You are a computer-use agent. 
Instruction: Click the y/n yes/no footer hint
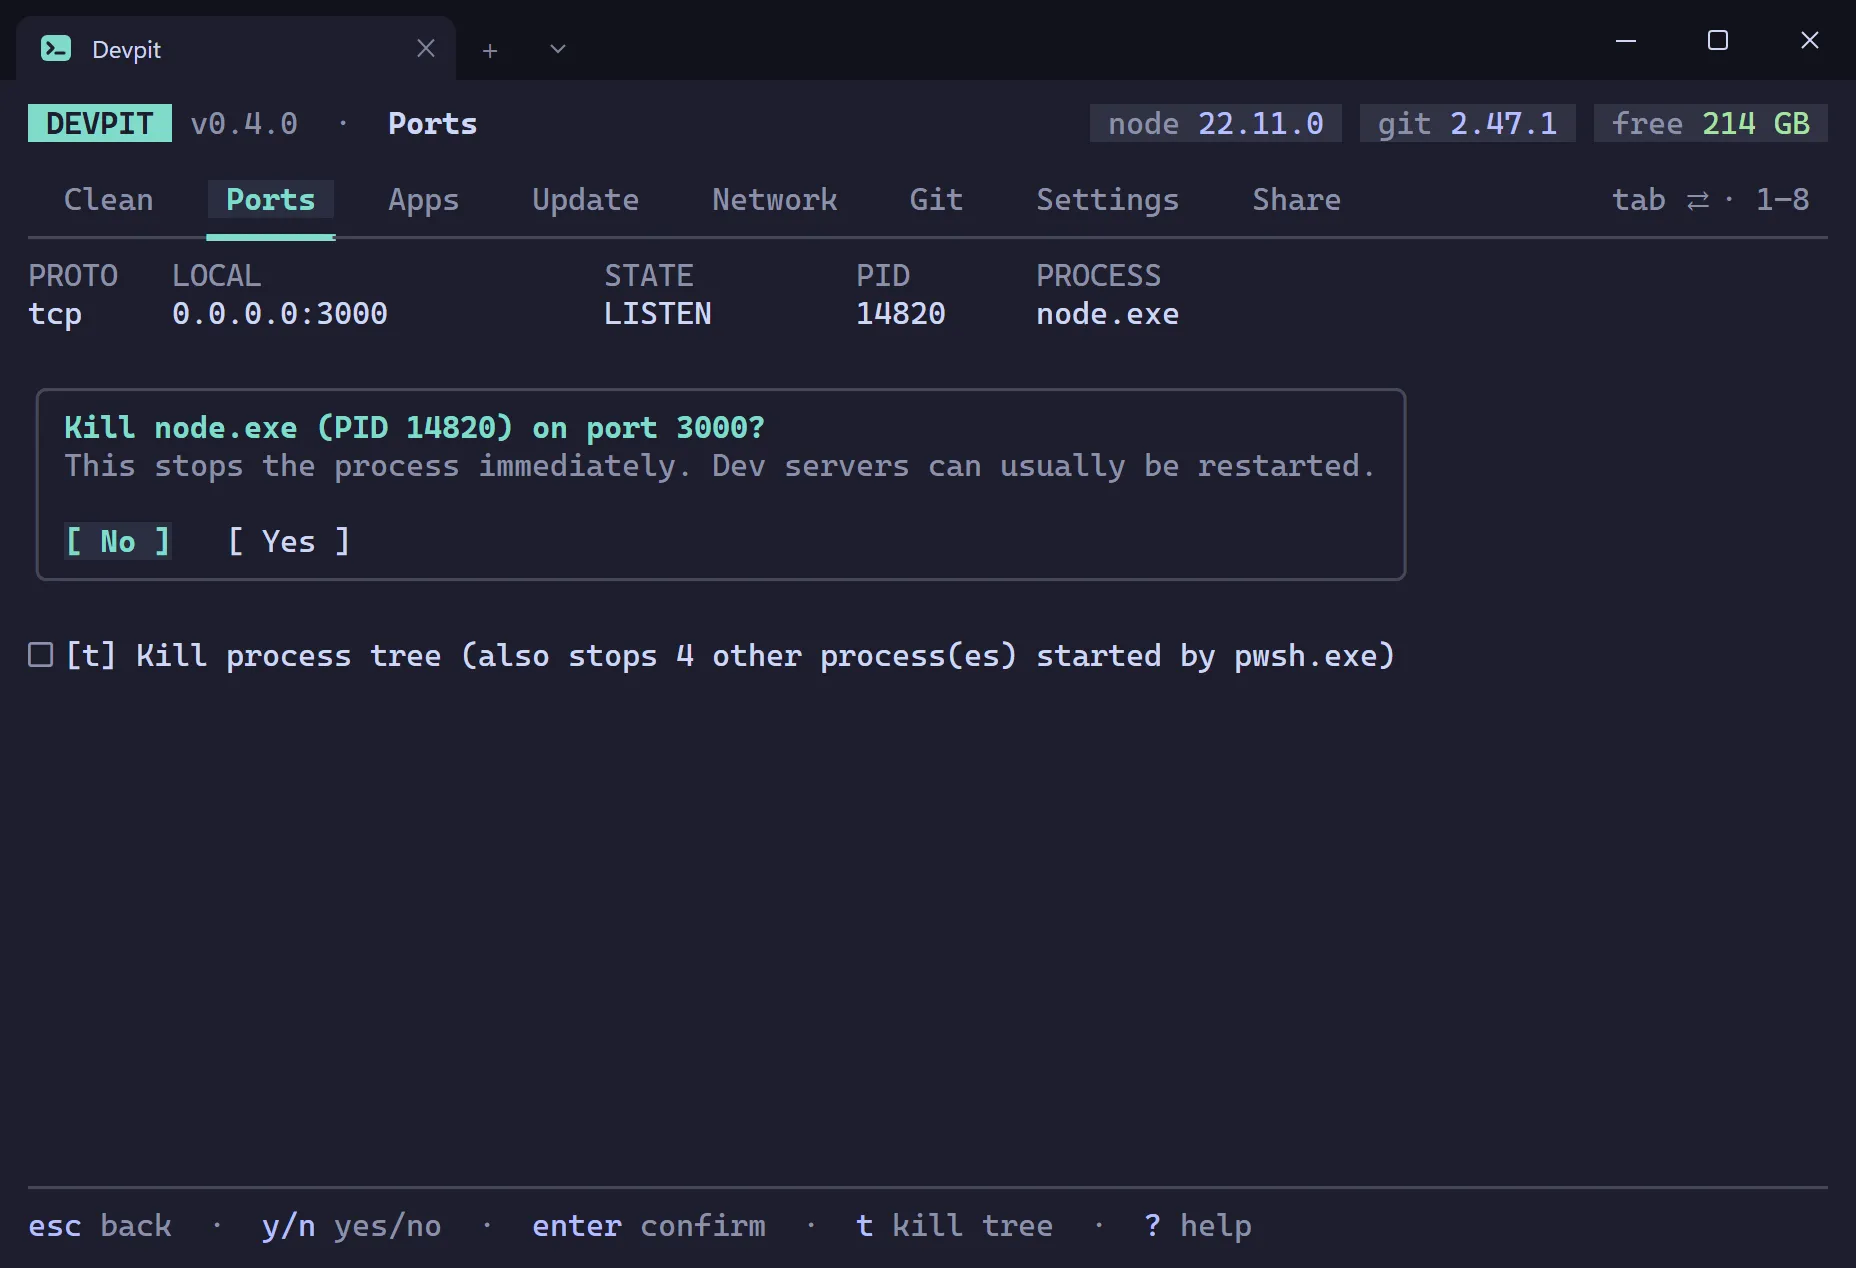(352, 1226)
